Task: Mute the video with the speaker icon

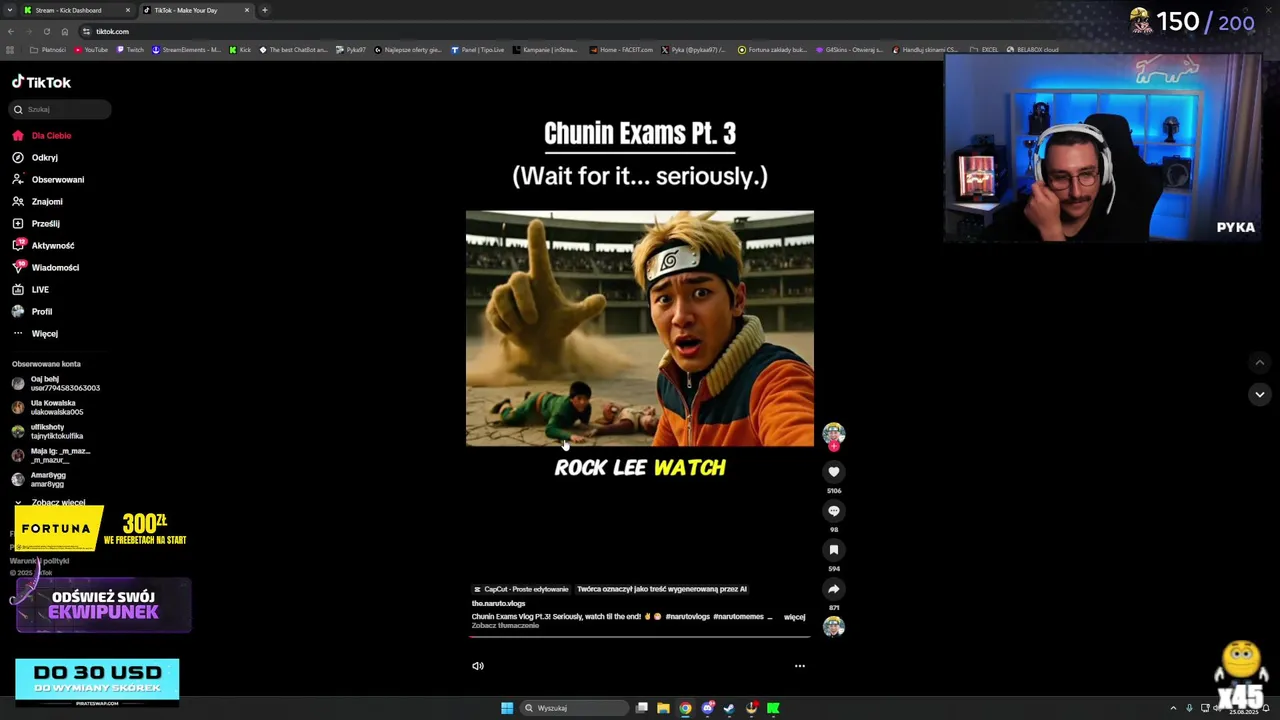Action: pos(478,666)
